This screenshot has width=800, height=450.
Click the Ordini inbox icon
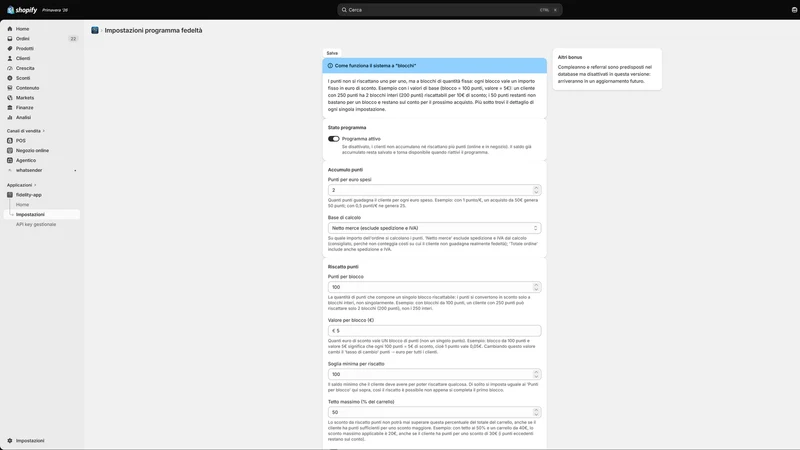(10, 39)
